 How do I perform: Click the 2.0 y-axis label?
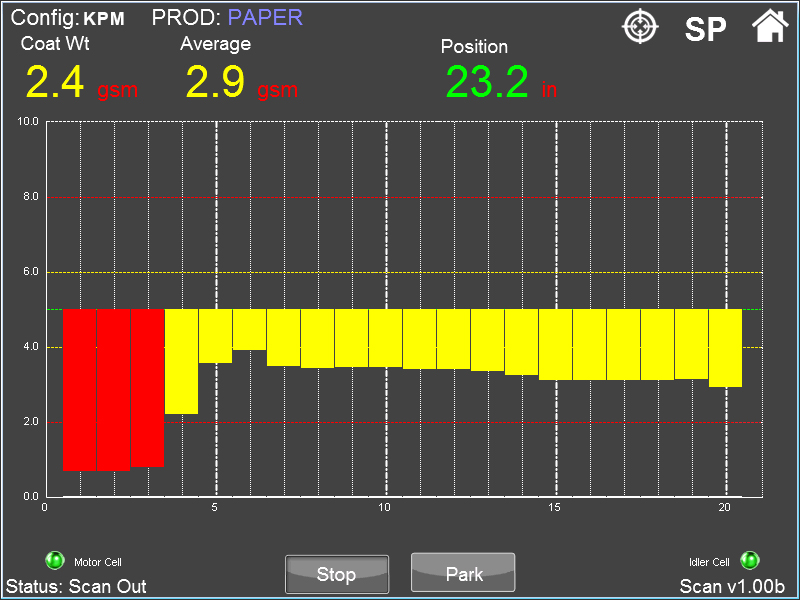[31, 421]
